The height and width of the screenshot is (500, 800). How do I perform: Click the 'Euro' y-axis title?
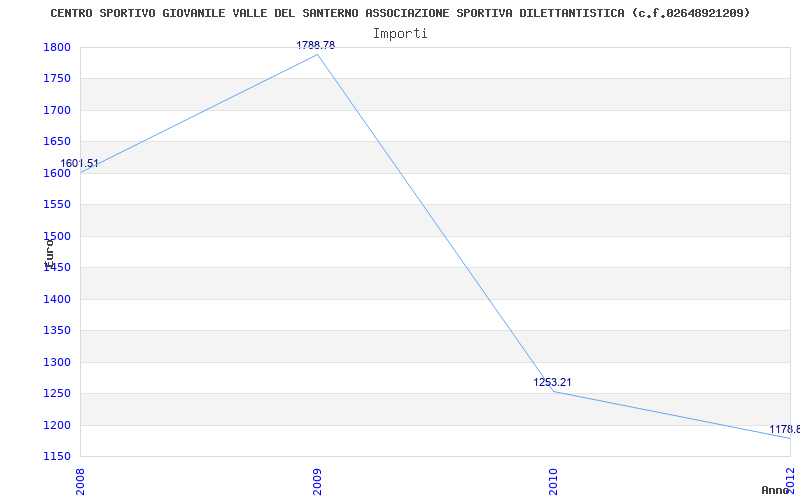click(49, 254)
